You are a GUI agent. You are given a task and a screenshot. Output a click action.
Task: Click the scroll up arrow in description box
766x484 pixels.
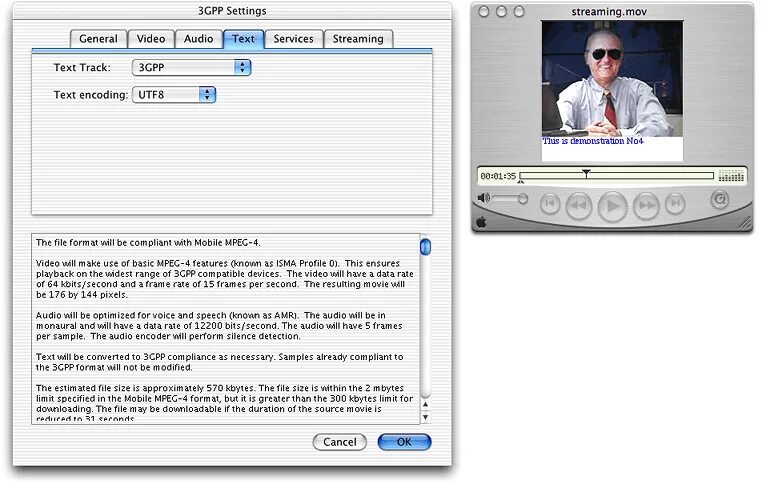click(x=426, y=404)
